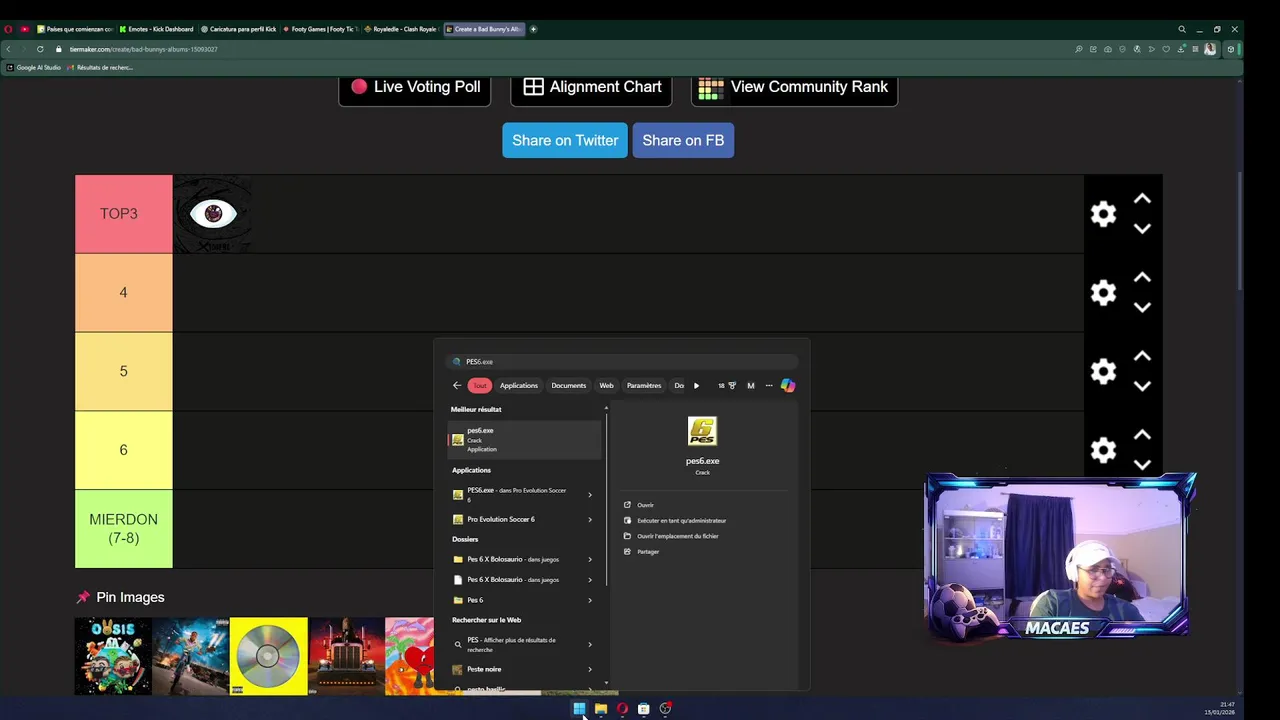1280x720 pixels.
Task: Open the three-dot more options in search
Action: click(769, 386)
